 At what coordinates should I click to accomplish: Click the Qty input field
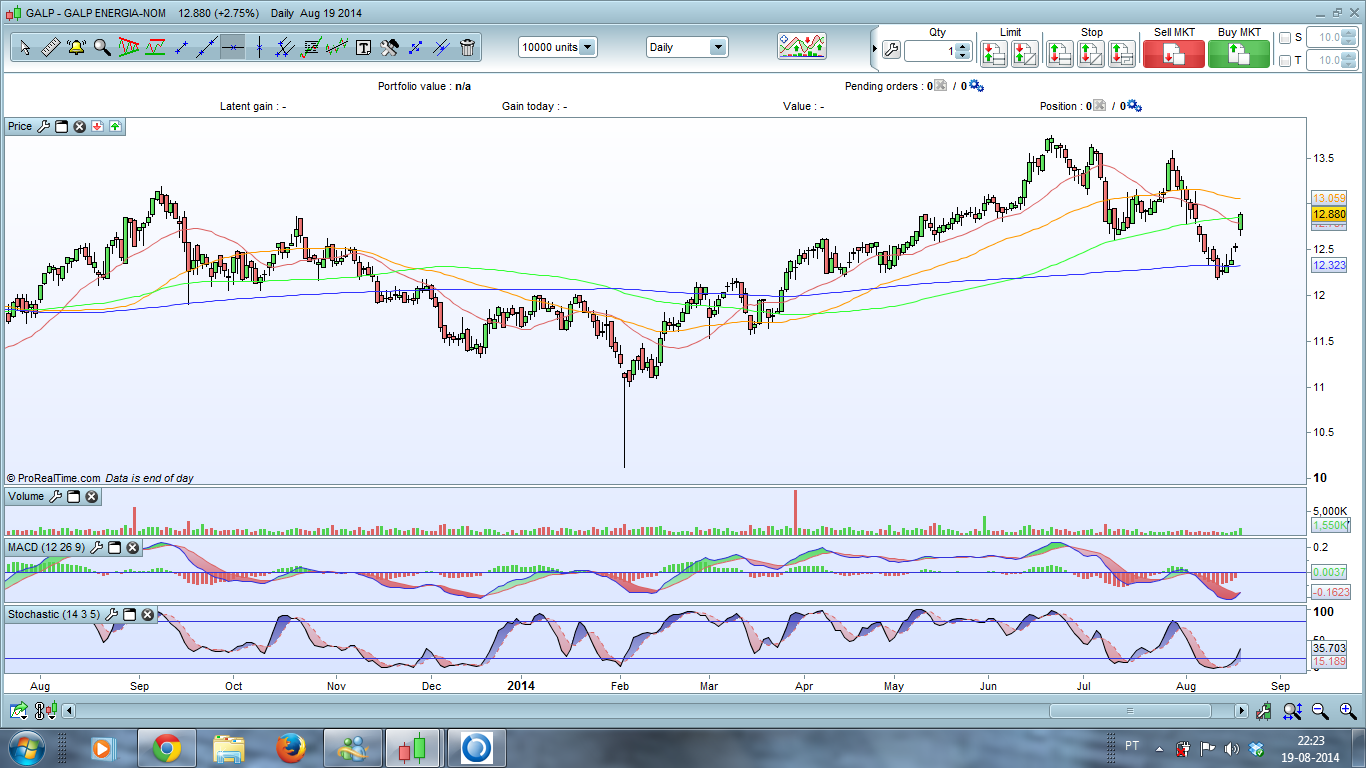930,51
